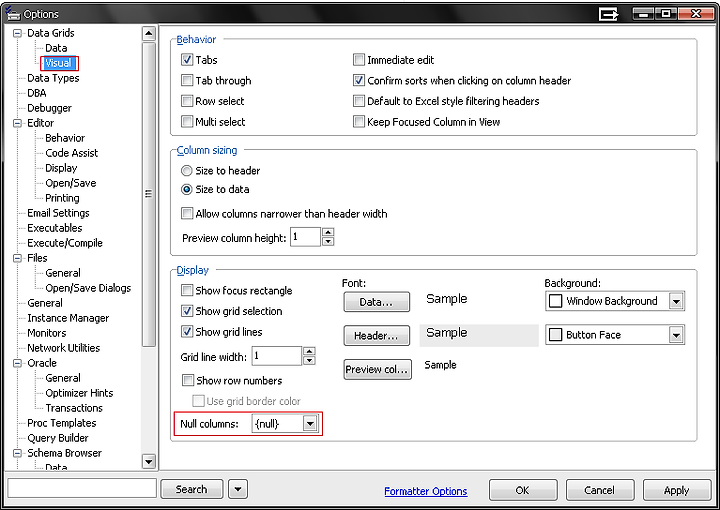Click the arrow icon in title bar

[609, 14]
